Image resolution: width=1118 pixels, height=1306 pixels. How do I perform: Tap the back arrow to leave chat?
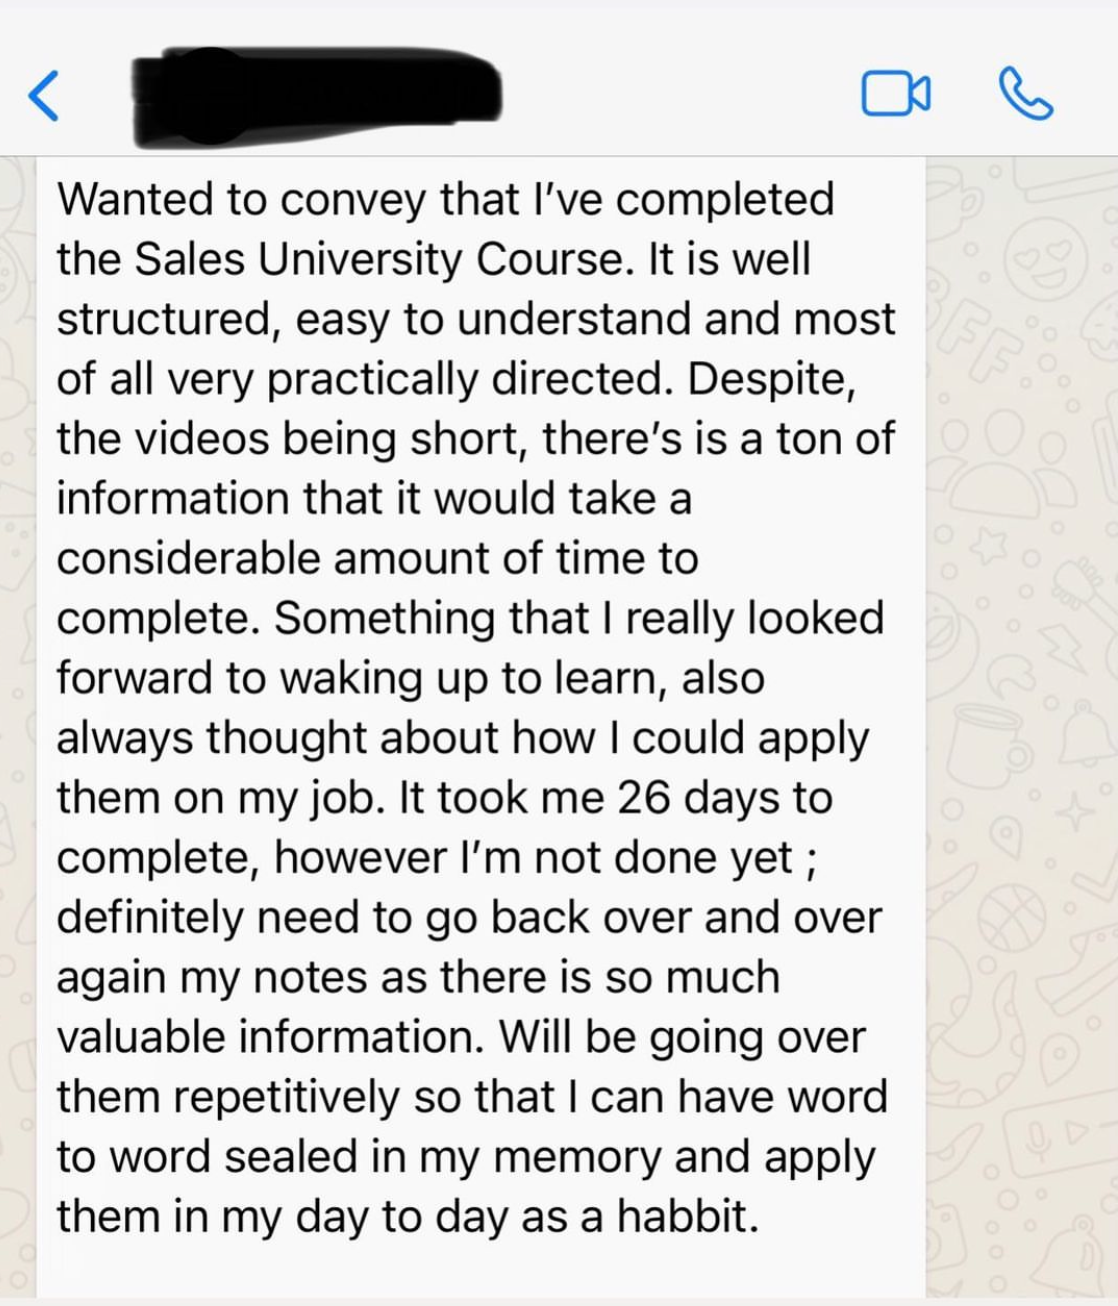click(x=43, y=96)
